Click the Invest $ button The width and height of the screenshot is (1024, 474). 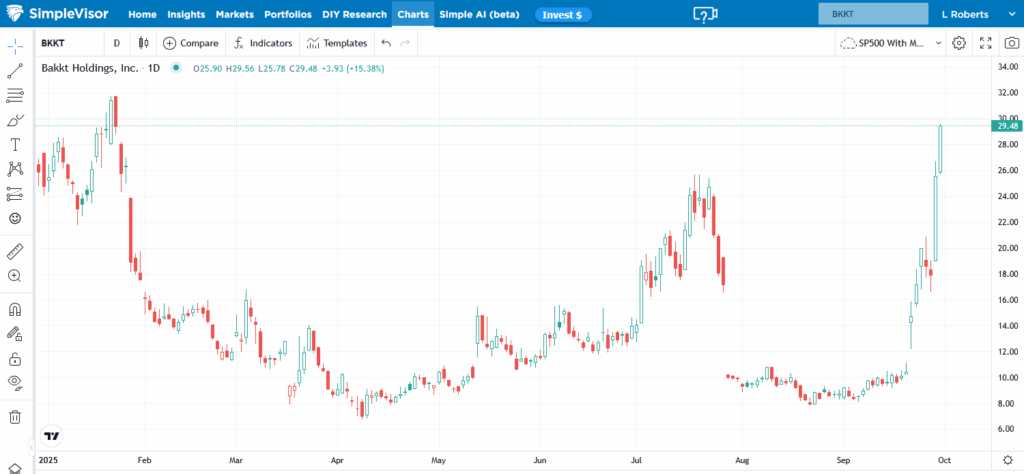tap(563, 15)
